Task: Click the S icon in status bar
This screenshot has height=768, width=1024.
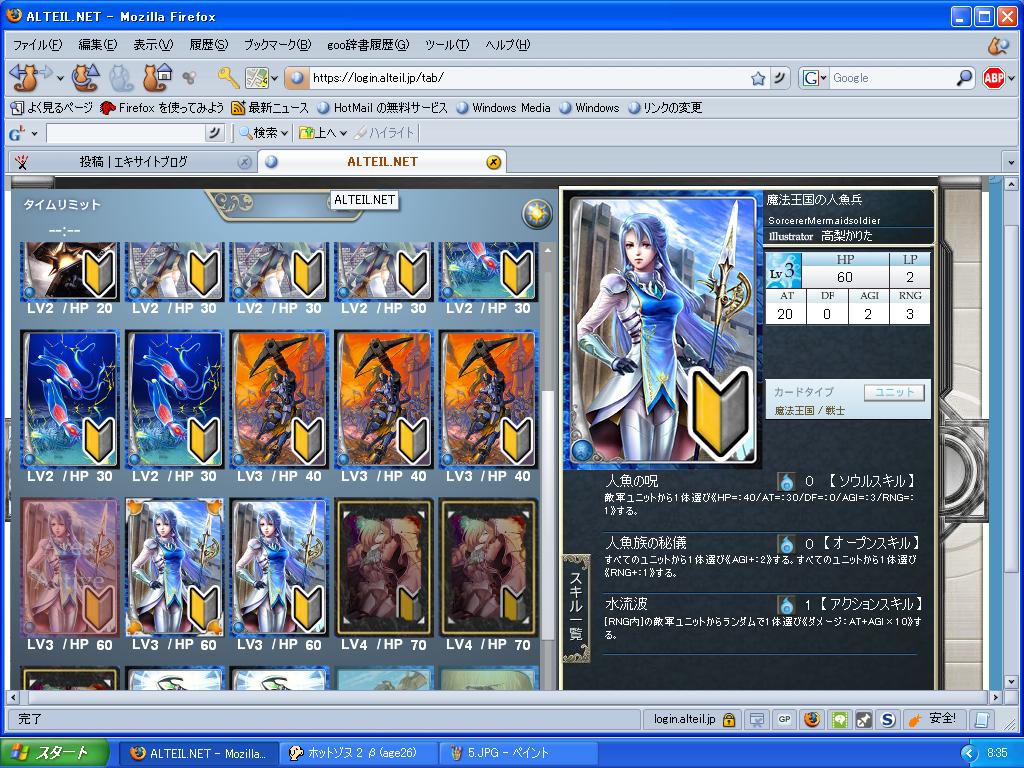Action: pyautogui.click(x=888, y=720)
